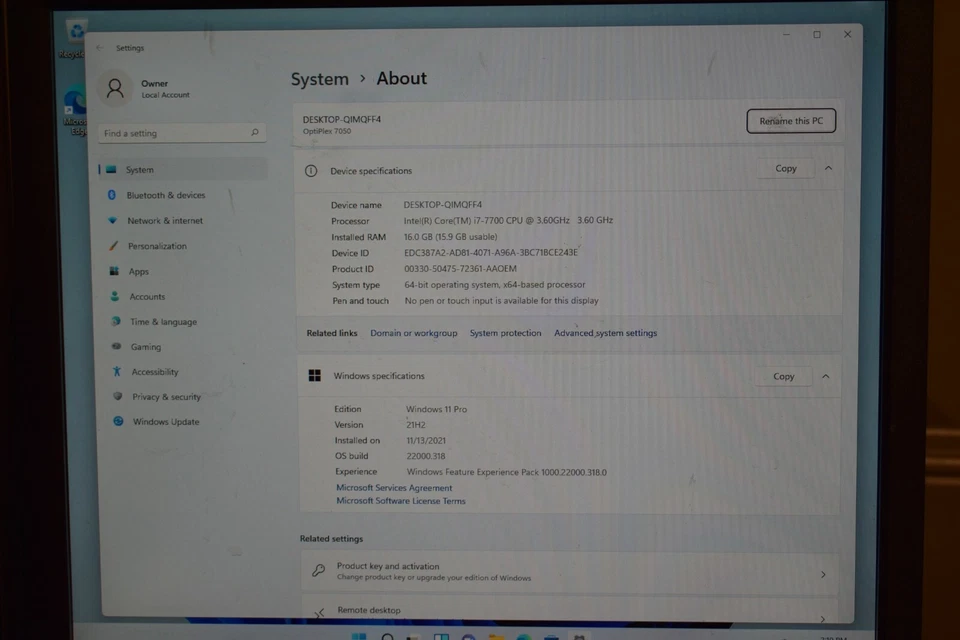Click the System breadcrumb item
Viewport: 960px width, 640px height.
click(x=319, y=79)
